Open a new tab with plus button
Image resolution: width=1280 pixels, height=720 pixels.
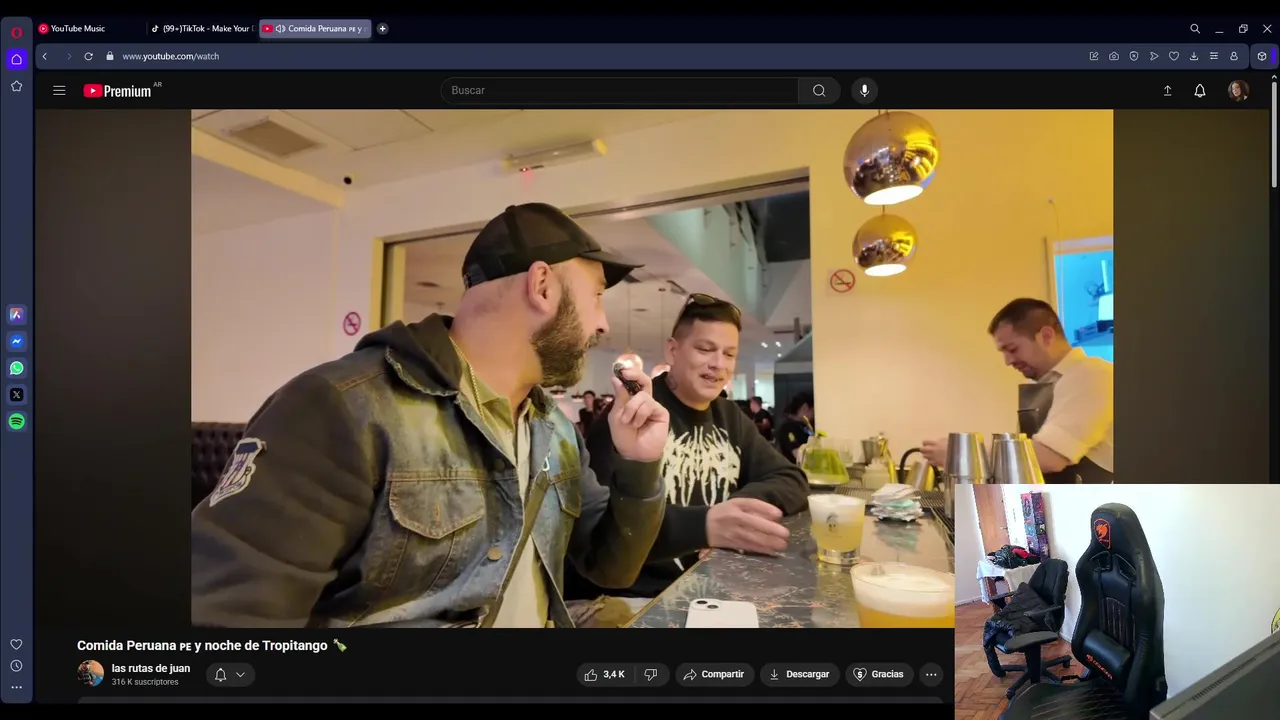pyautogui.click(x=382, y=29)
